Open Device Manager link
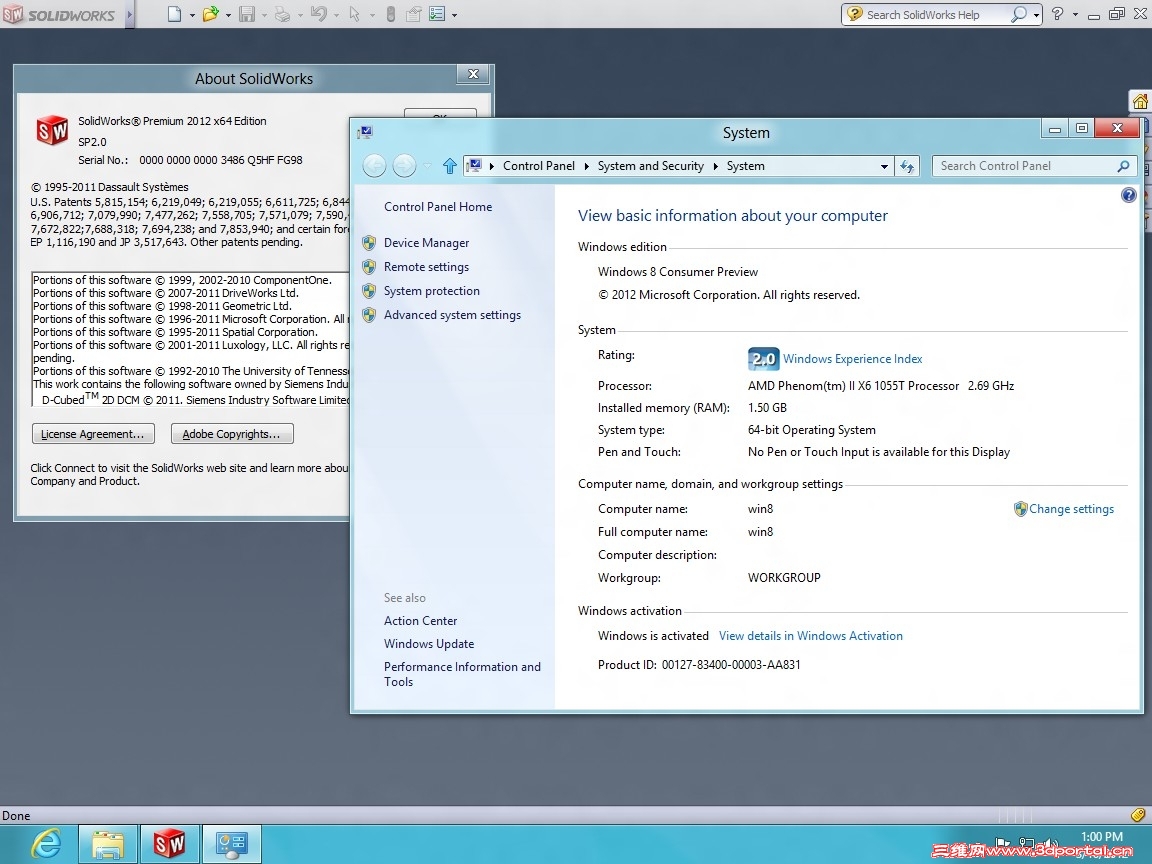 pyautogui.click(x=426, y=243)
